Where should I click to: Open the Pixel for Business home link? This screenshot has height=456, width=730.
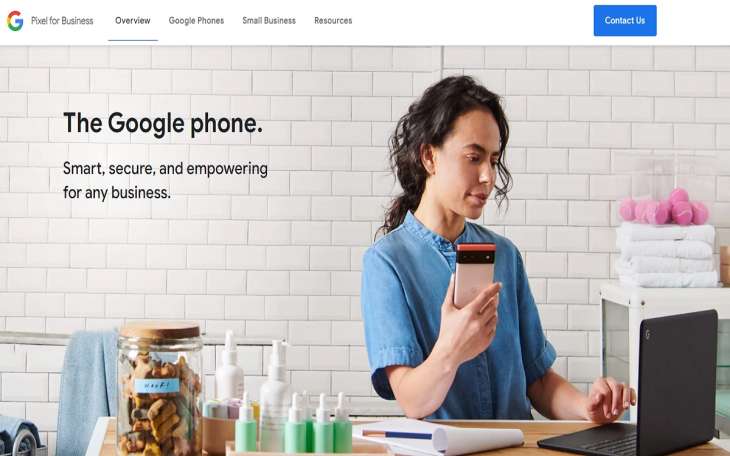tap(62, 21)
